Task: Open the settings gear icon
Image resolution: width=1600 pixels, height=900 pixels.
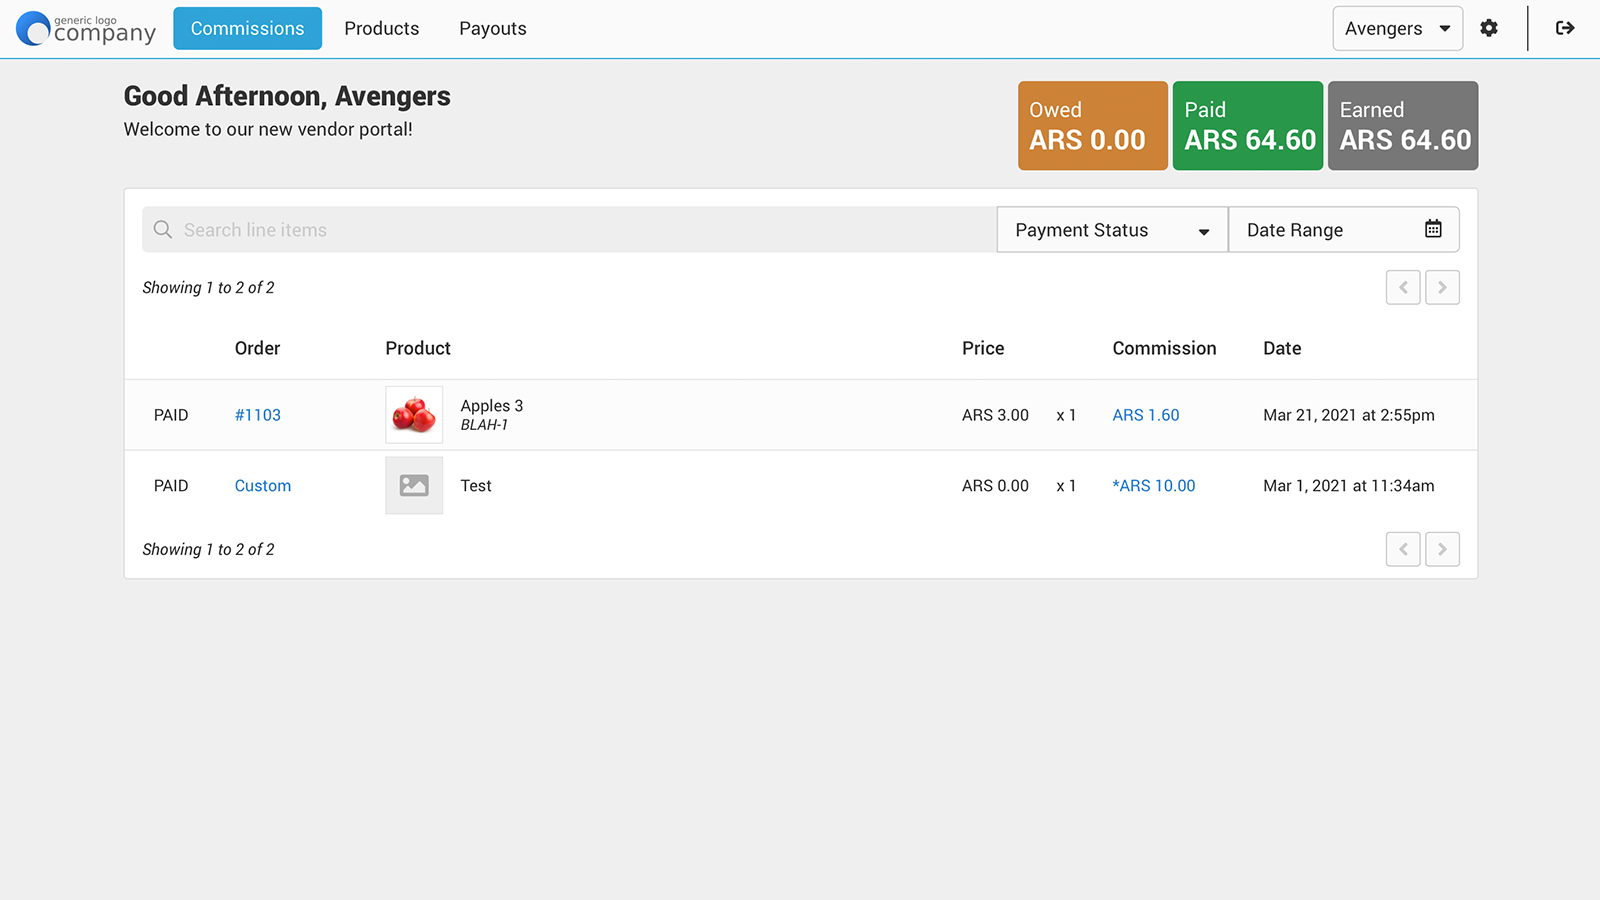Action: click(x=1489, y=28)
